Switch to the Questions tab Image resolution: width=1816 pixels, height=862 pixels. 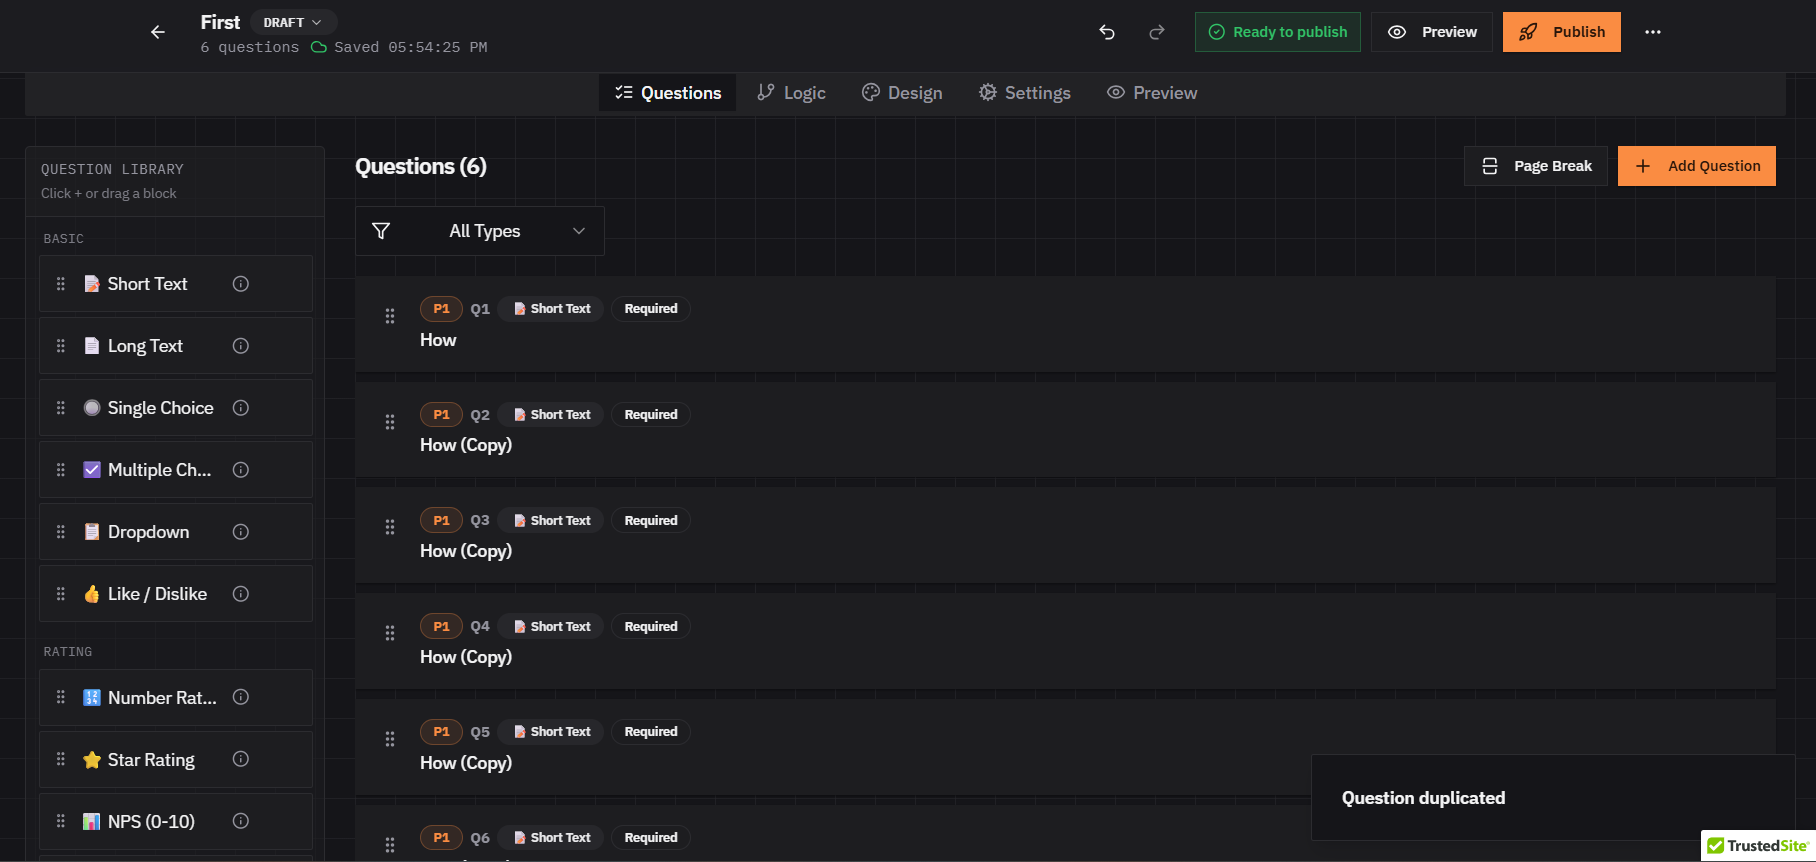(668, 93)
